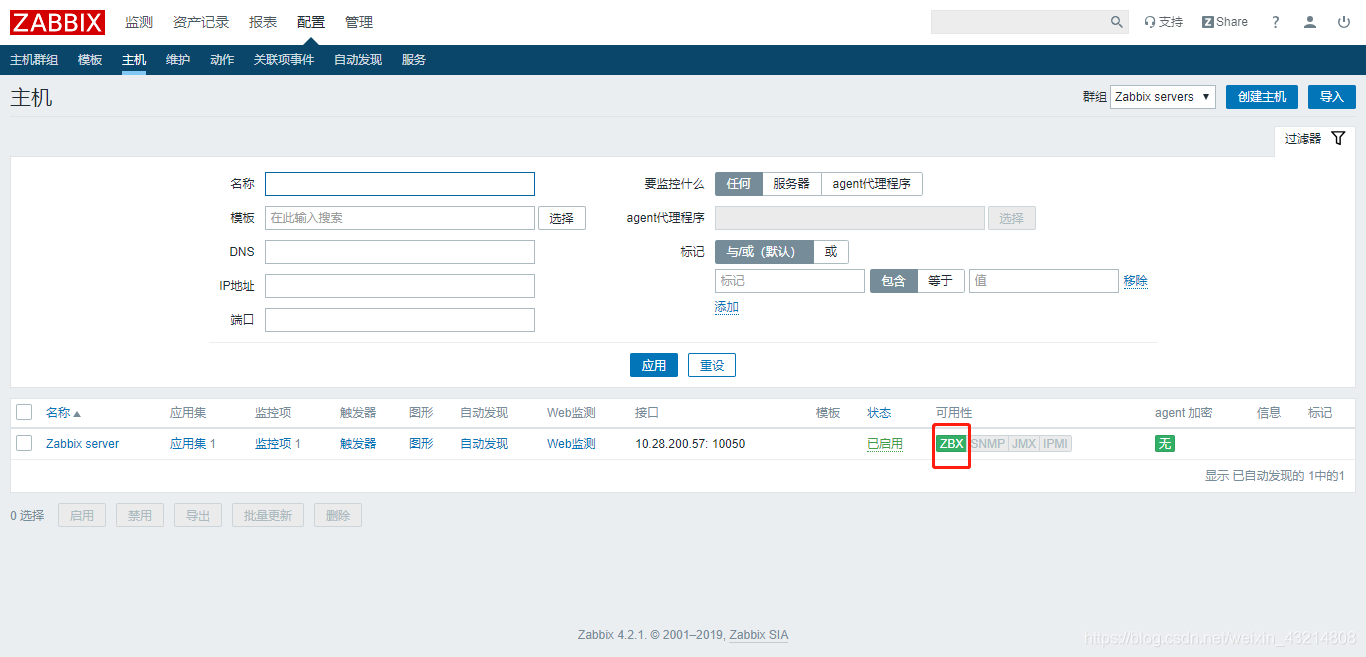Focus the IP地址 filter input

point(400,286)
